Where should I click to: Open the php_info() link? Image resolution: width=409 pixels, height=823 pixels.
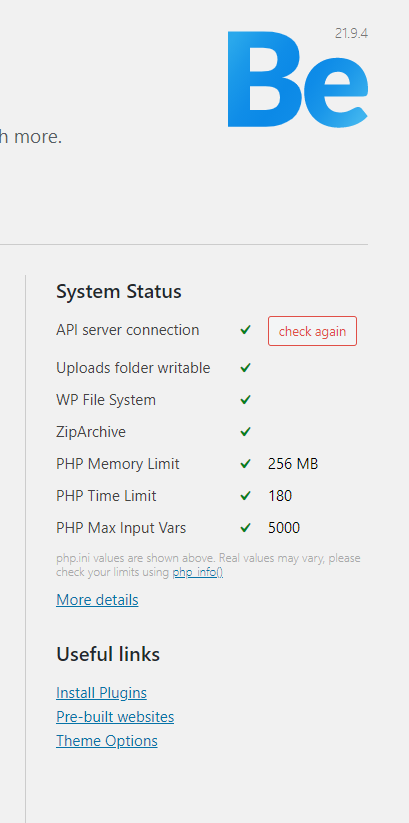click(x=198, y=572)
